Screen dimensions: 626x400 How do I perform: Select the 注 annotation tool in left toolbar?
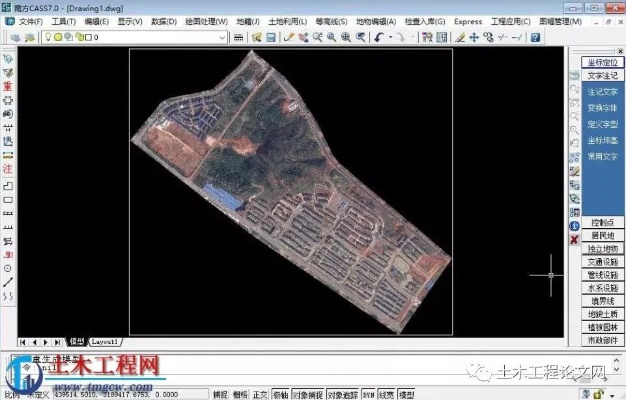click(x=7, y=170)
